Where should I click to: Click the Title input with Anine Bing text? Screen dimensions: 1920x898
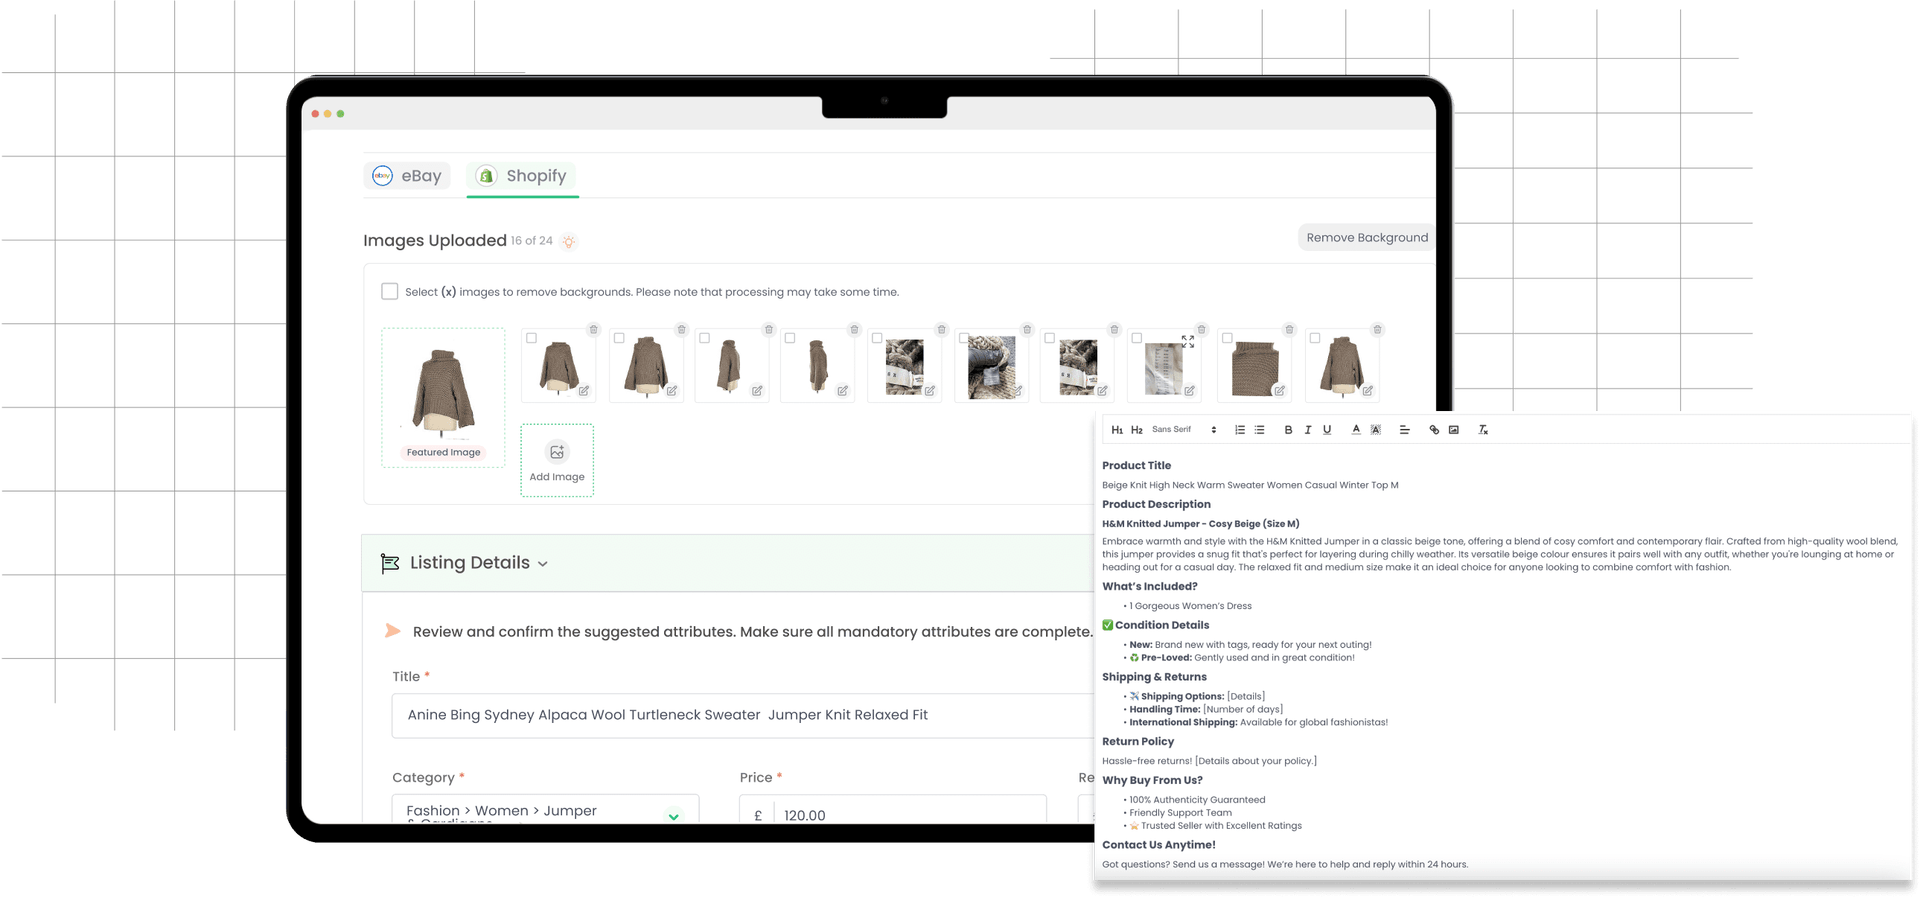coord(742,715)
